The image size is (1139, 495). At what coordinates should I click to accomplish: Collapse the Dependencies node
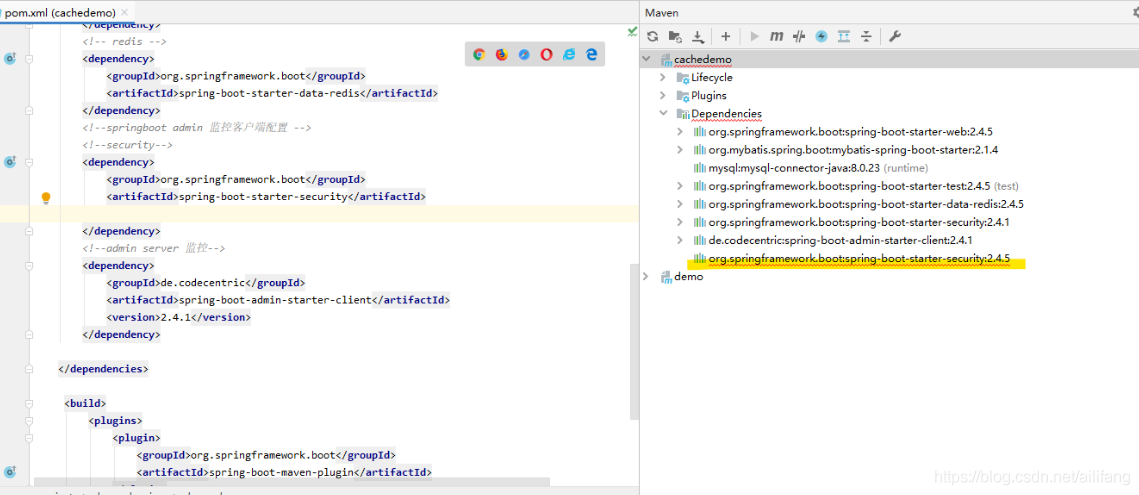[x=662, y=113]
